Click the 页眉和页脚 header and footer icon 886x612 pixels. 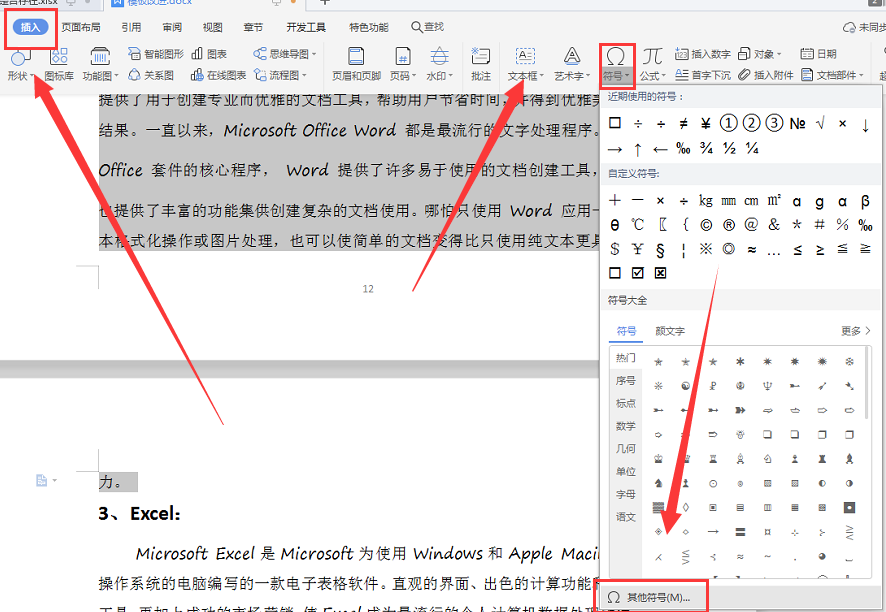356,56
